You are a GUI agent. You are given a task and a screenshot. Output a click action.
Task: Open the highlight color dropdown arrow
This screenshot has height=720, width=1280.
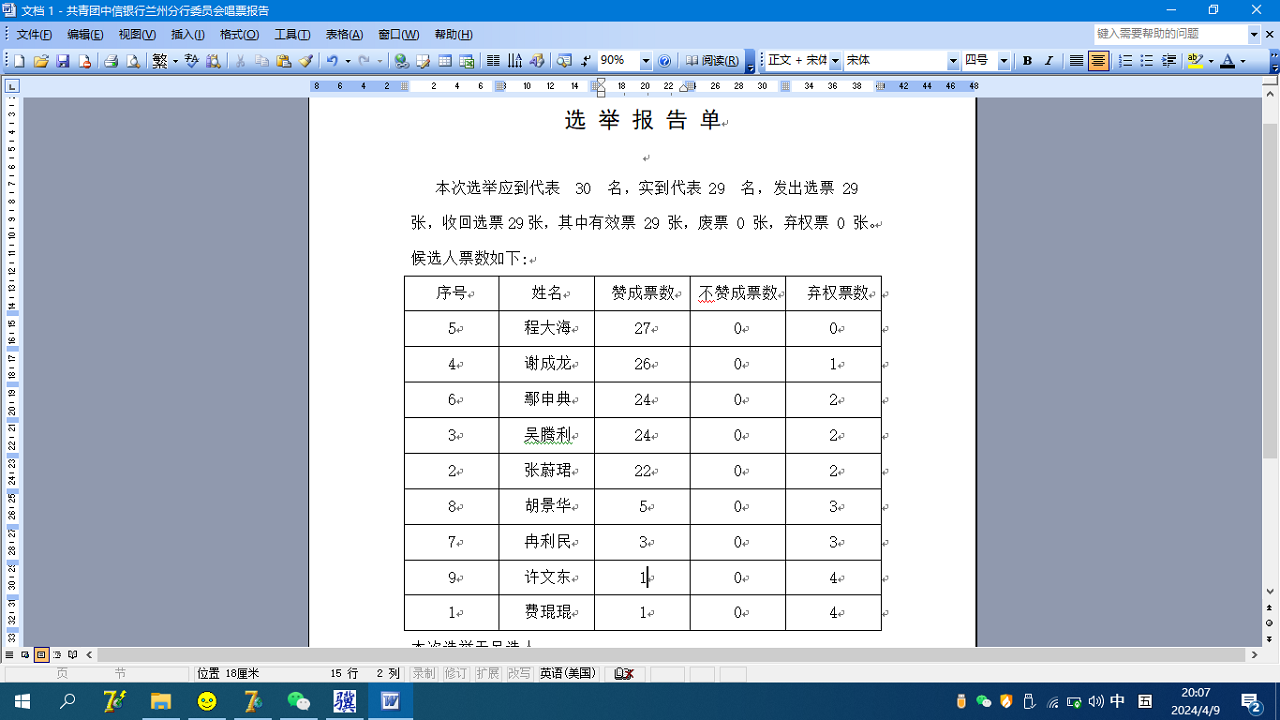pyautogui.click(x=1210, y=61)
